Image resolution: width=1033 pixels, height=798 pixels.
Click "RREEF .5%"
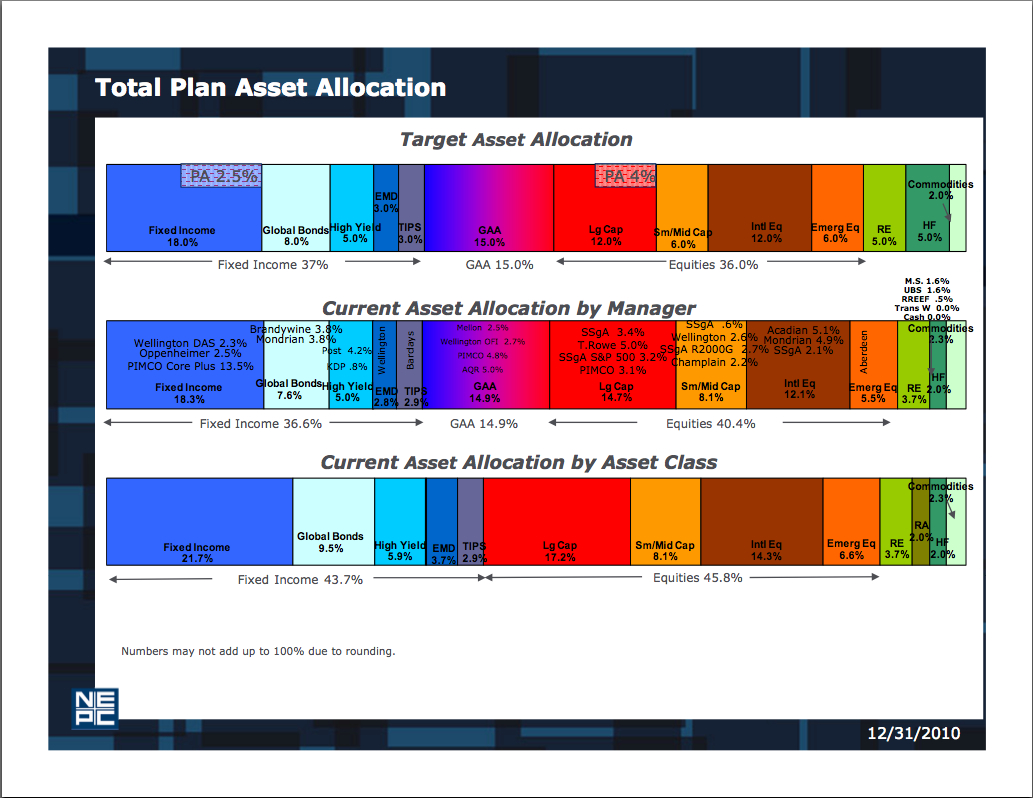tap(927, 299)
